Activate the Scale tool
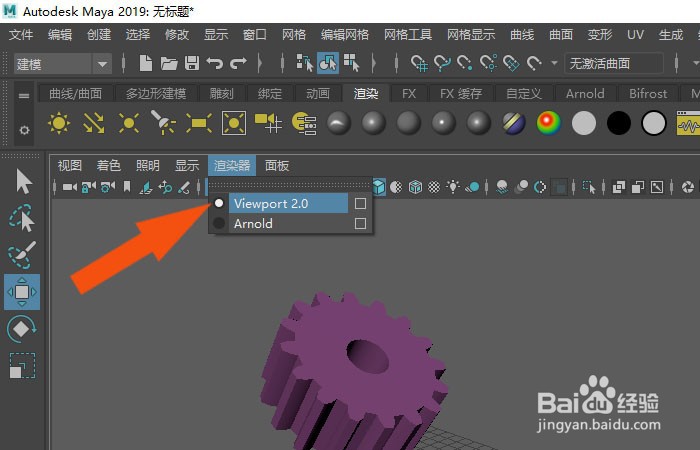The image size is (700, 450). [x=22, y=366]
